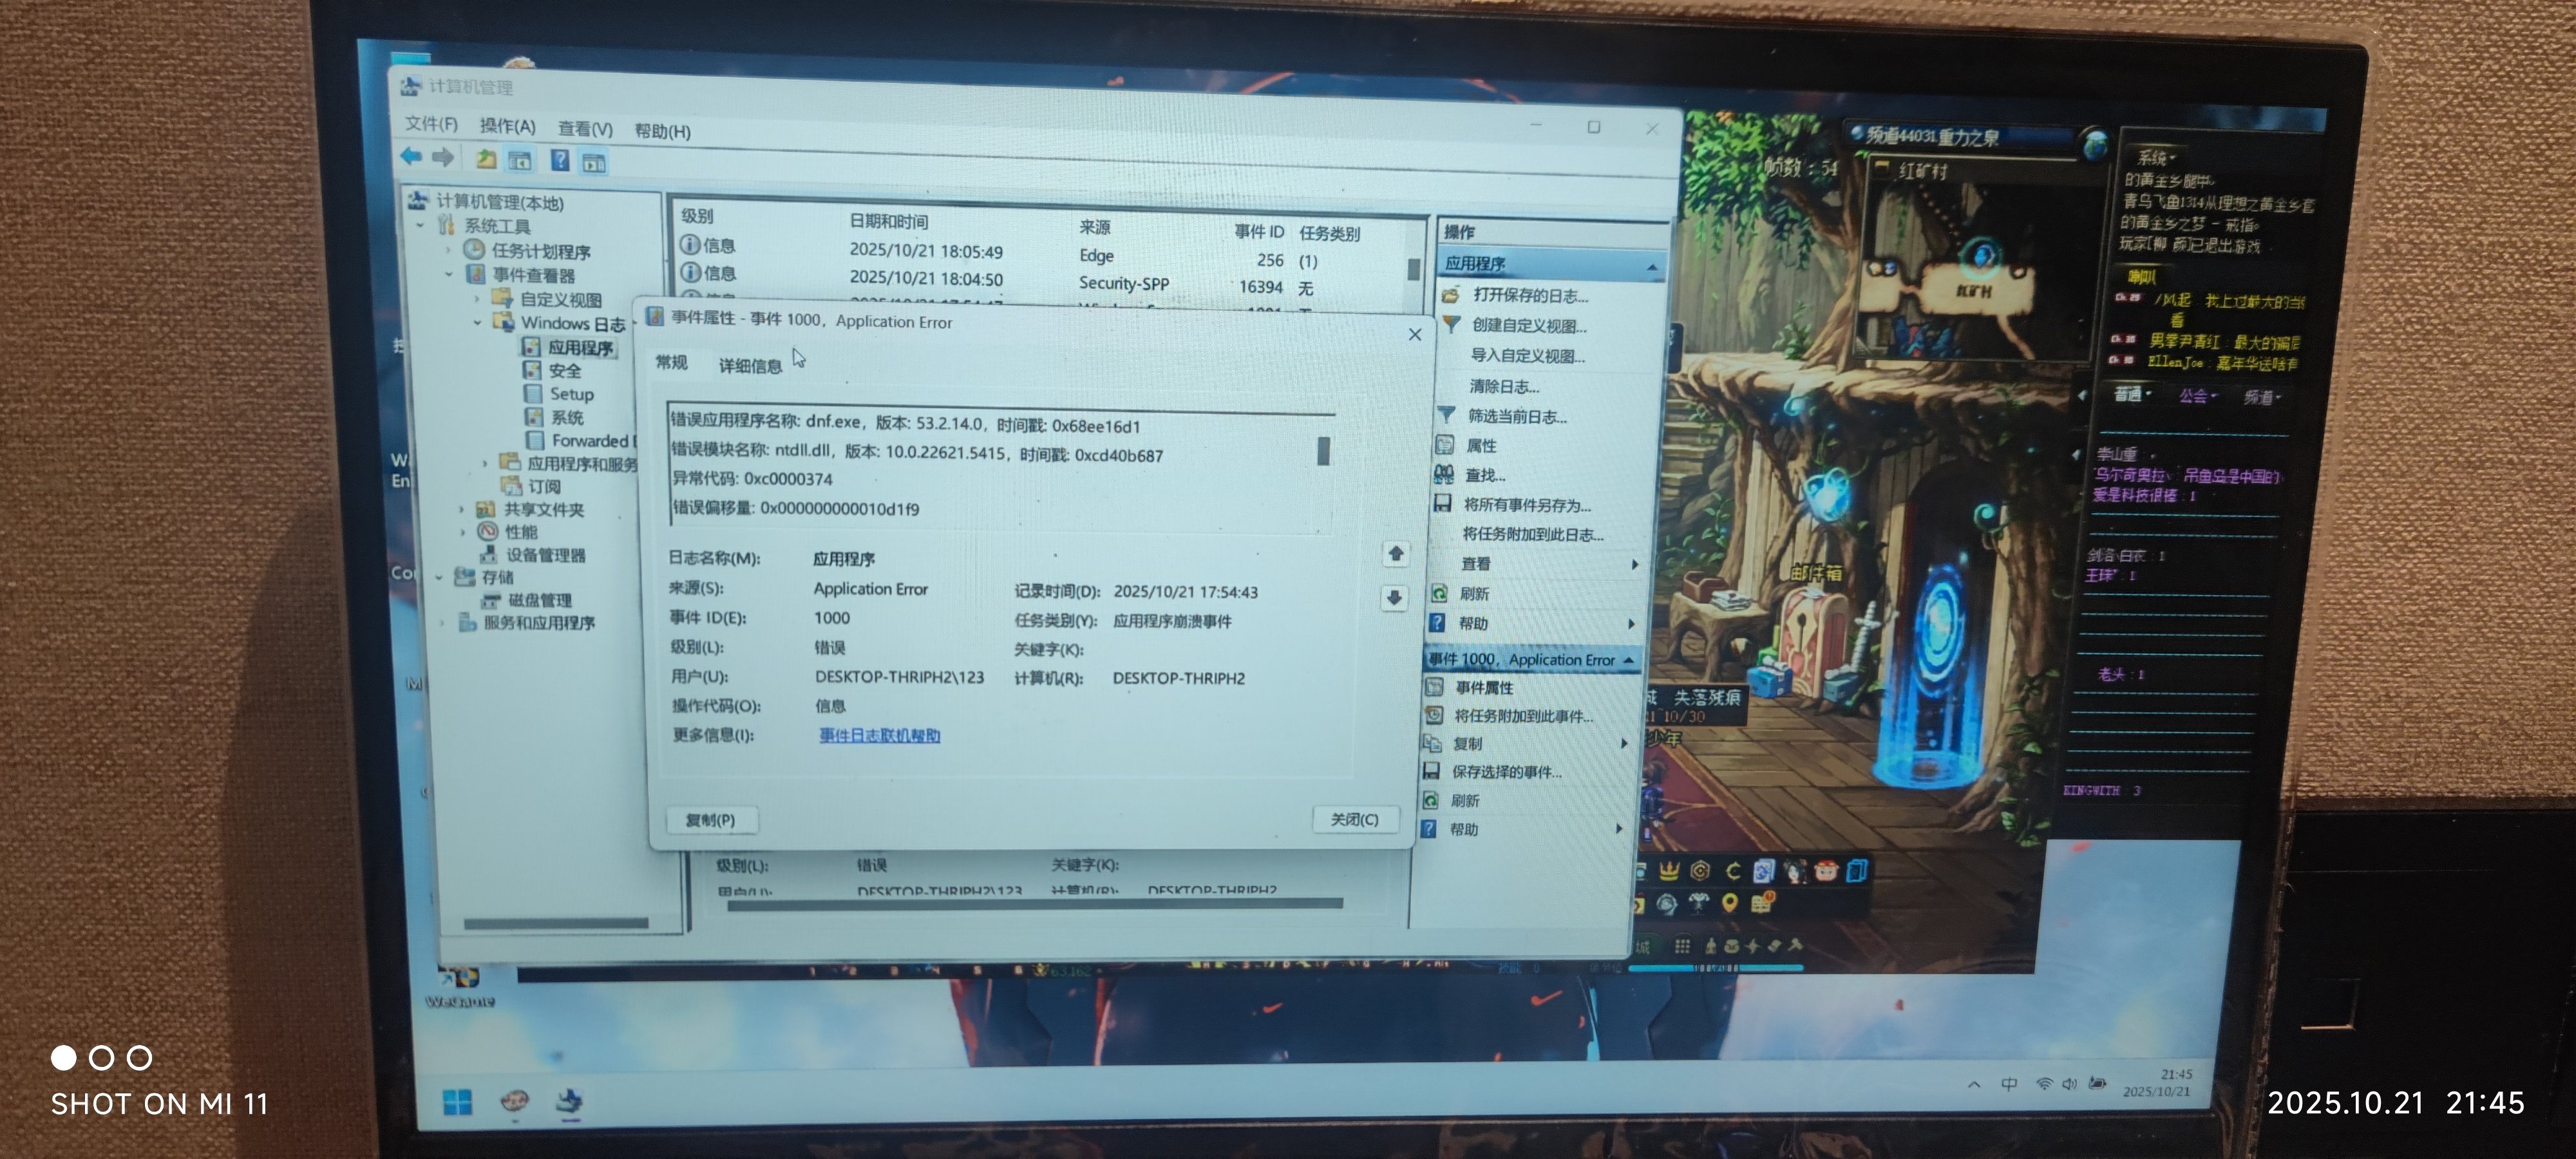
Task: Click the Forward arrow toolbar icon
Action: coord(443,157)
